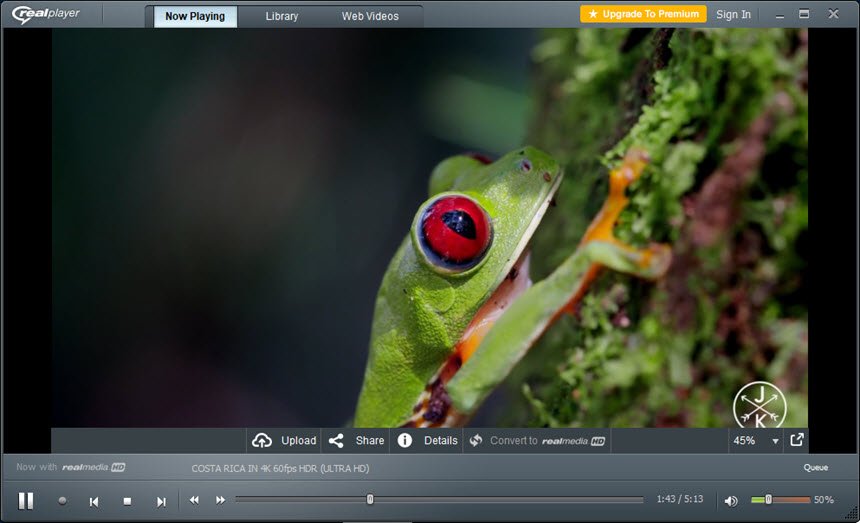Click the frog video frame
Image resolution: width=860 pixels, height=523 pixels.
pyautogui.click(x=429, y=228)
